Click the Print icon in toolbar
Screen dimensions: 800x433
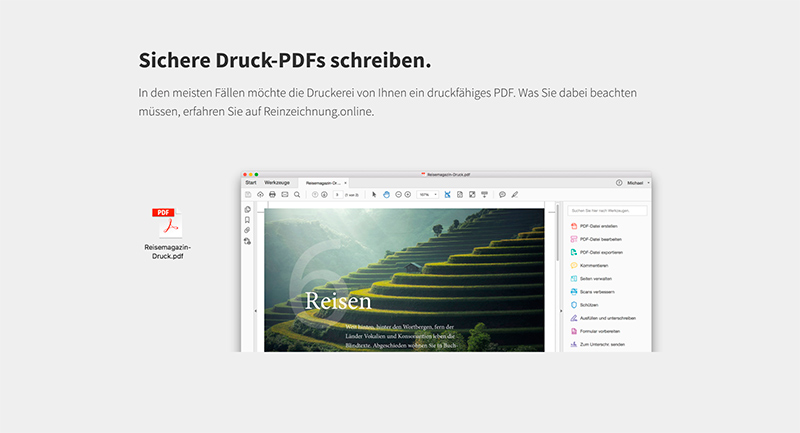[272, 194]
